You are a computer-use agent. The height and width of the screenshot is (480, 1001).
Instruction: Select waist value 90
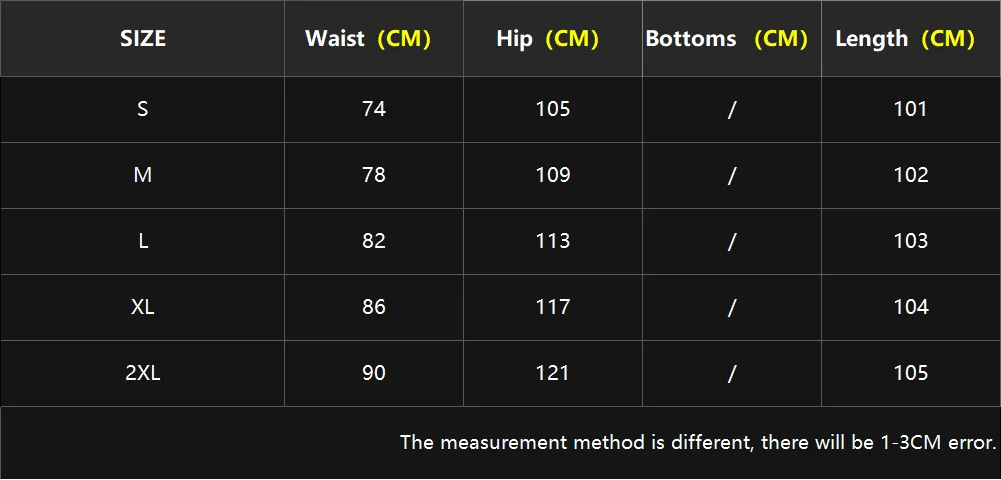tap(373, 373)
